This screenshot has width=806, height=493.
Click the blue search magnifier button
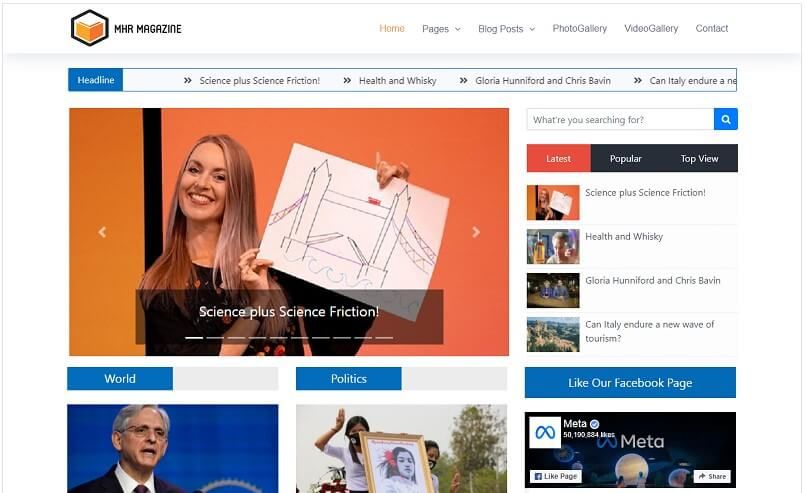pyautogui.click(x=726, y=119)
